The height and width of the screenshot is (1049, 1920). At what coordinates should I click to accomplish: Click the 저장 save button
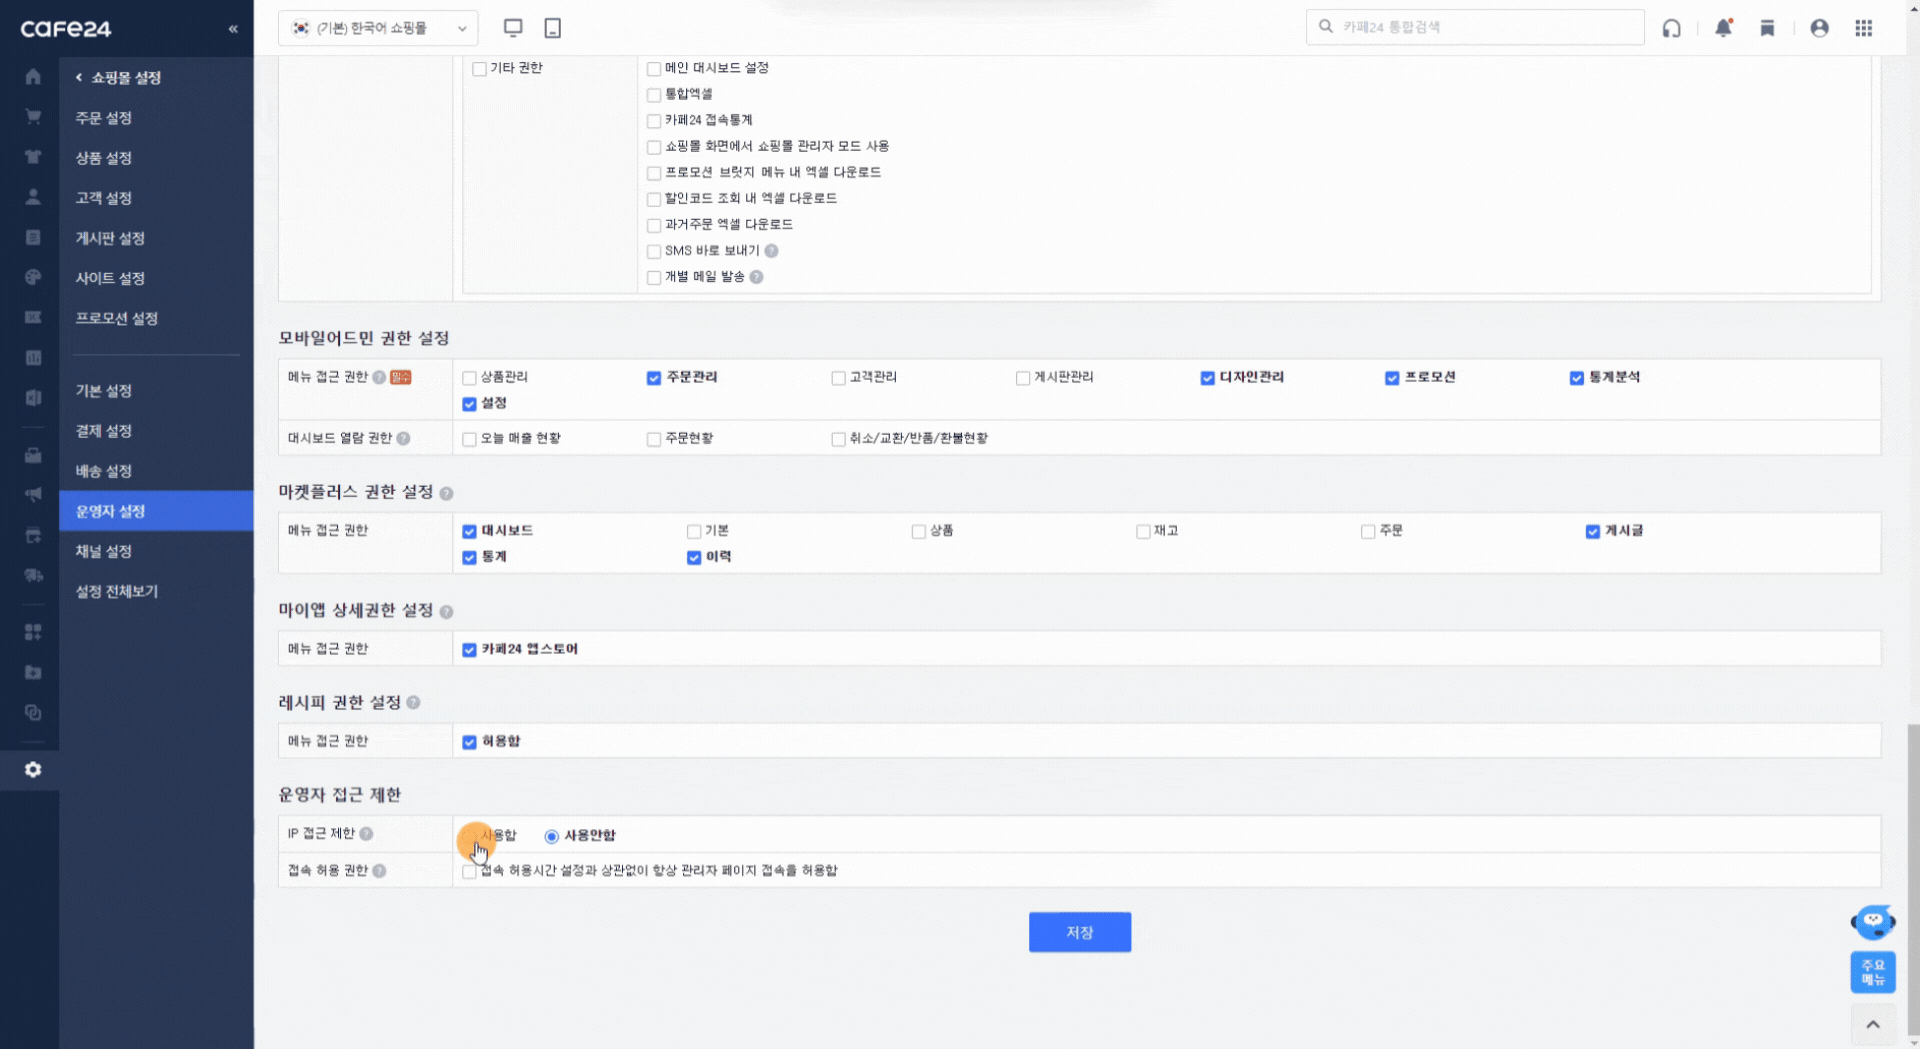[x=1080, y=932]
